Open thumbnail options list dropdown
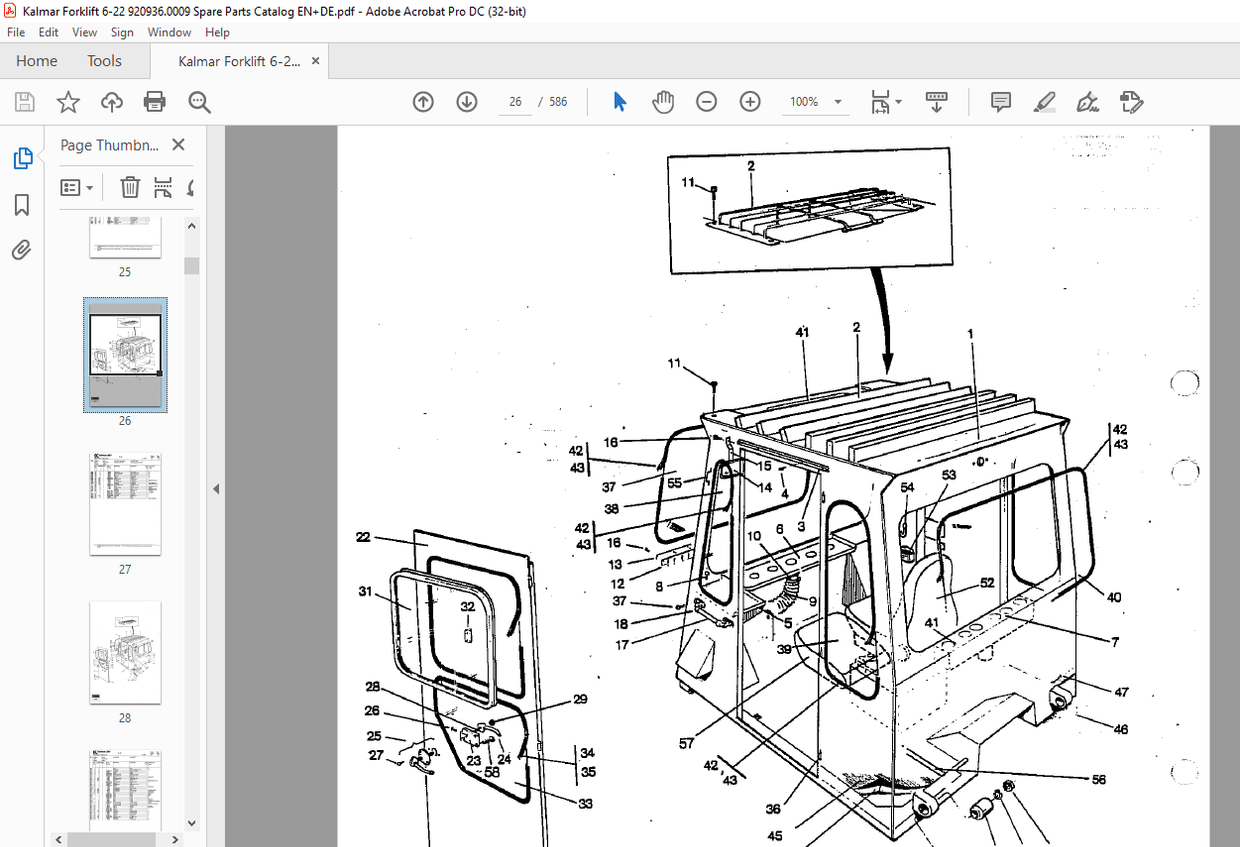 [x=77, y=187]
